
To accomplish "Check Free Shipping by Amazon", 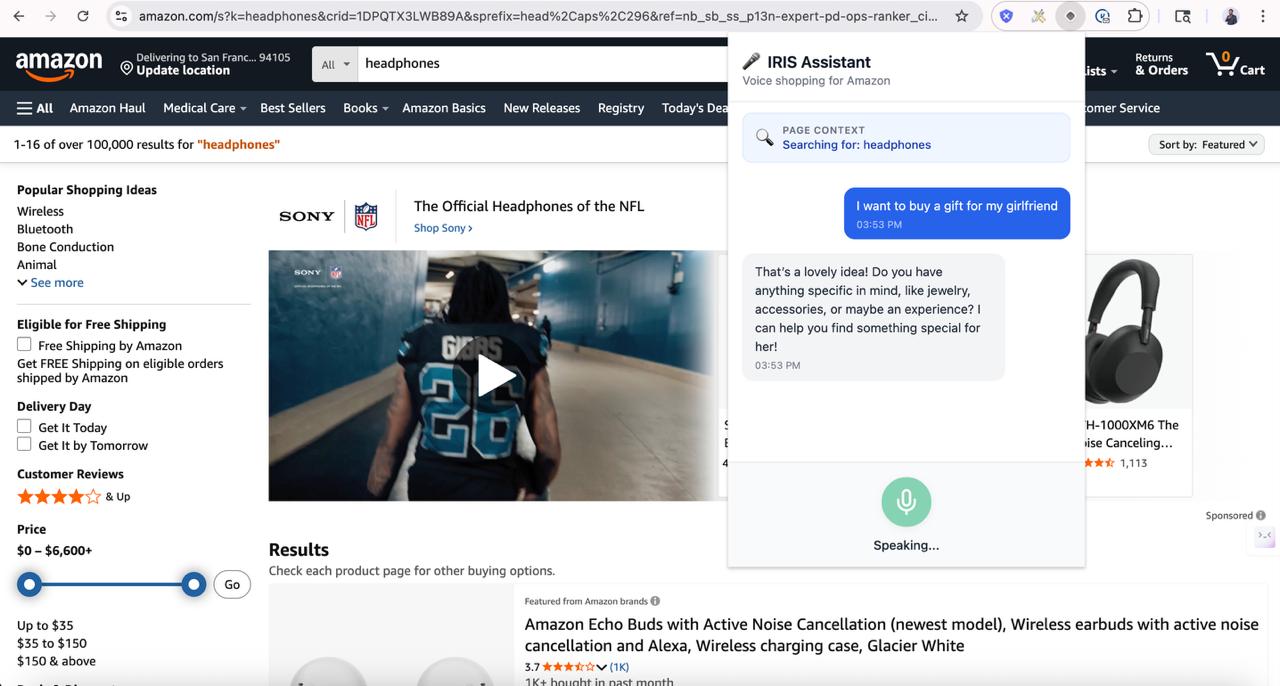I will tap(24, 344).
